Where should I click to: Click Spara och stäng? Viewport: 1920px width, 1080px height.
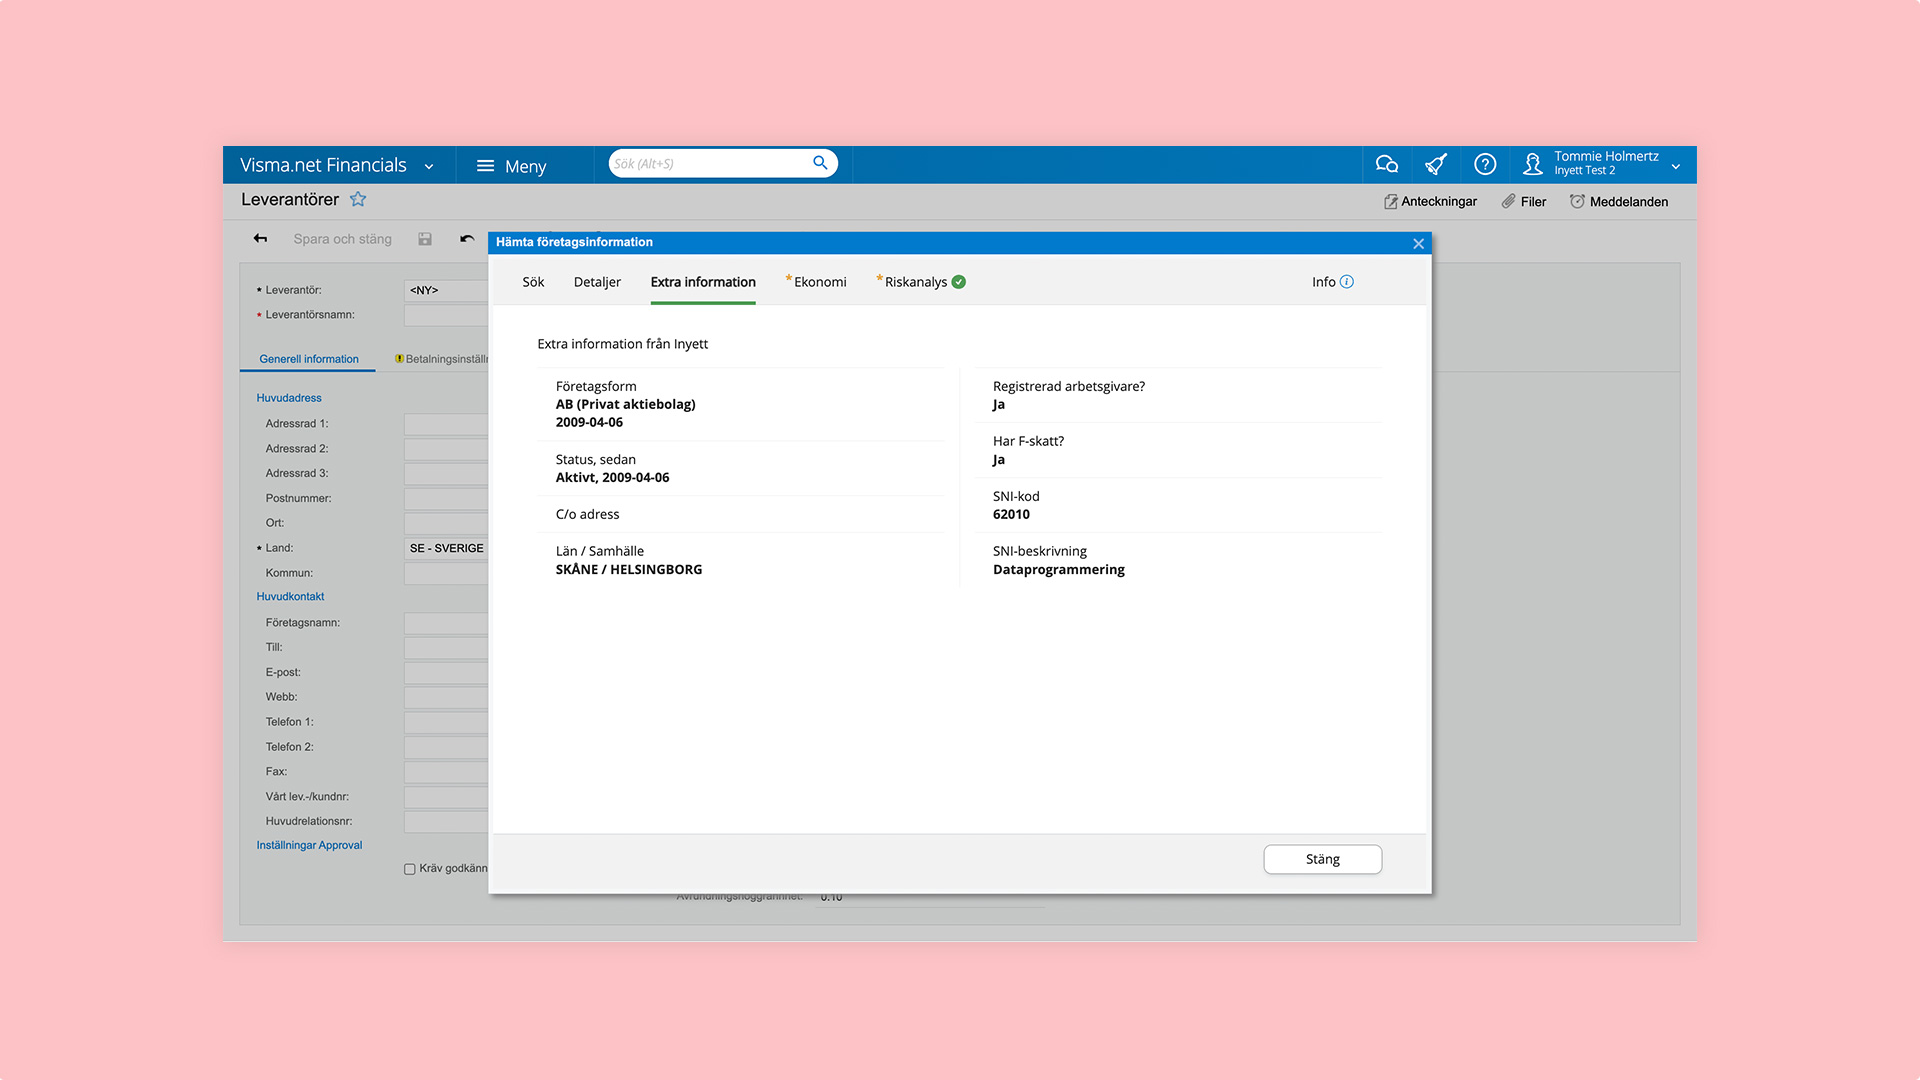coord(342,239)
